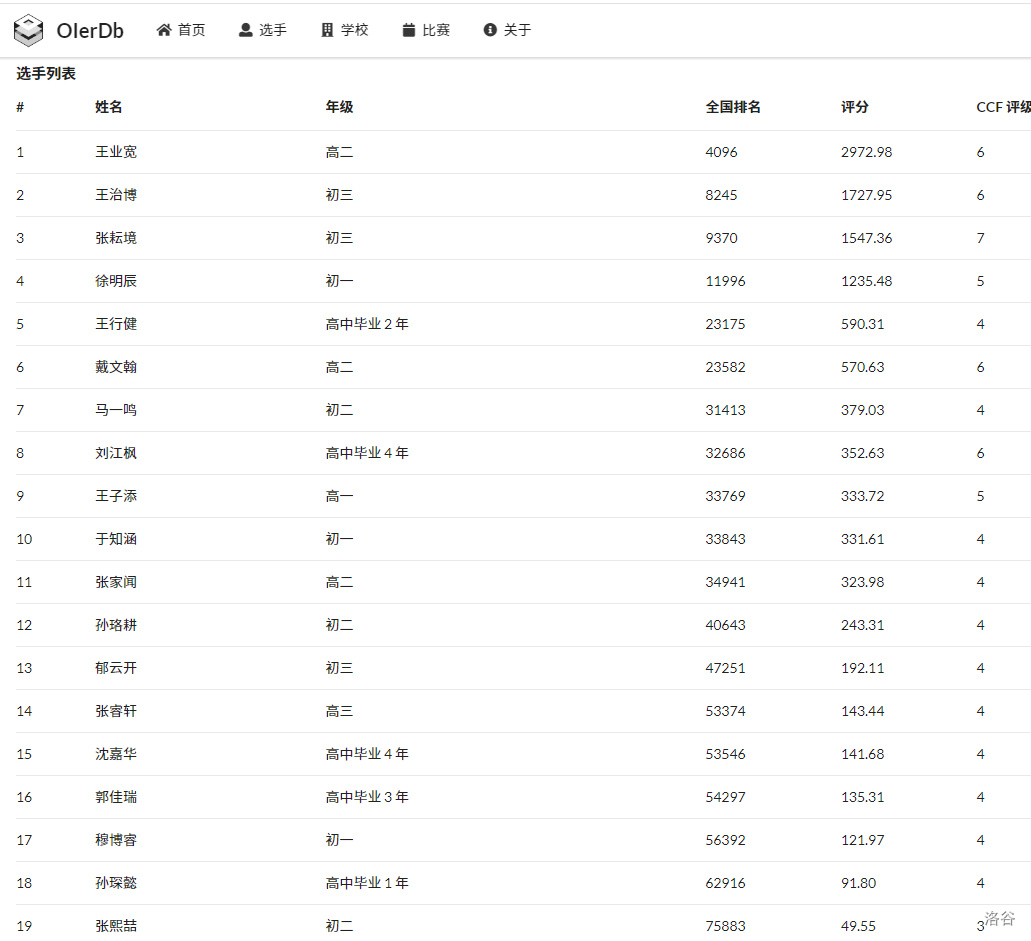This screenshot has width=1031, height=941.
Task: Open player 王业宽's profile link
Action: pos(116,152)
